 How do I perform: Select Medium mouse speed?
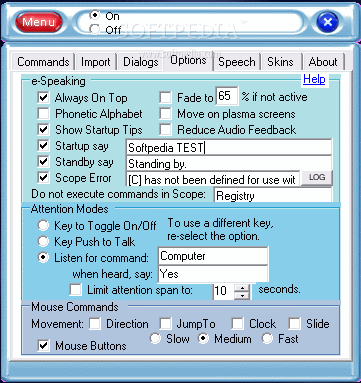tap(203, 339)
